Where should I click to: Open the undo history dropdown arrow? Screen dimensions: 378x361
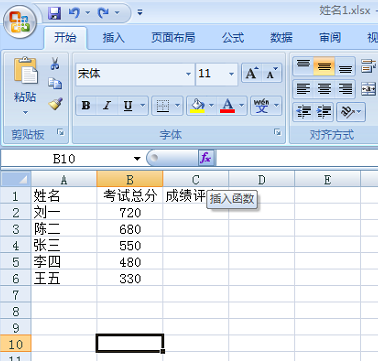[x=88, y=13]
